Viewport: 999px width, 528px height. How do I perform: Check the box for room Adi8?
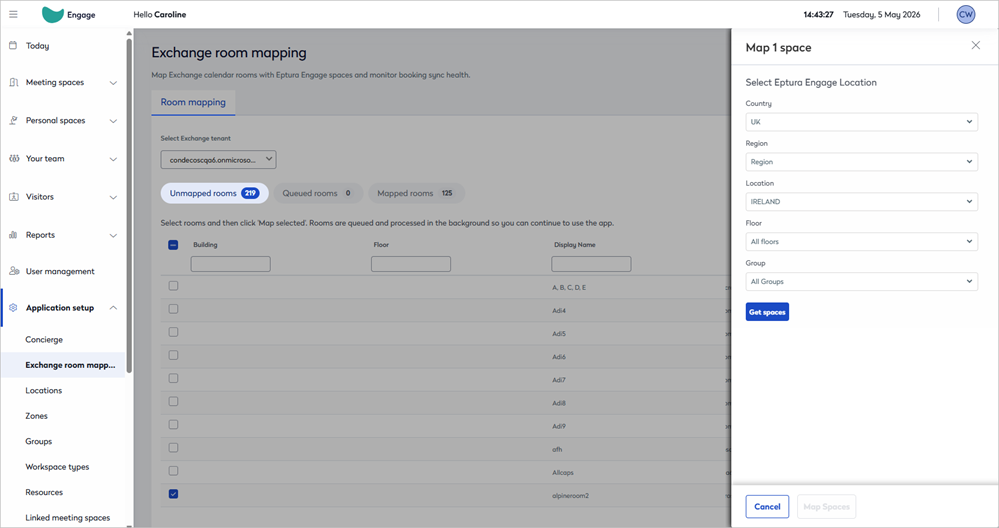click(x=173, y=401)
